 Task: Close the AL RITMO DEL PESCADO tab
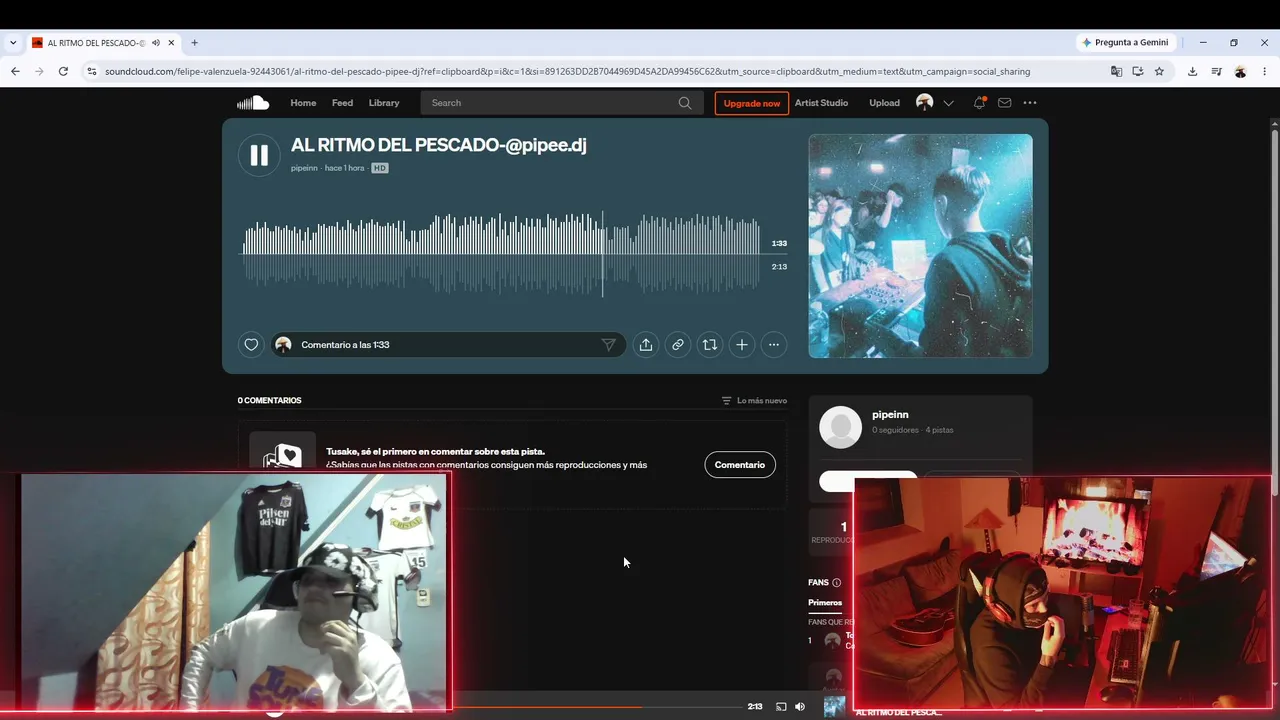click(171, 43)
